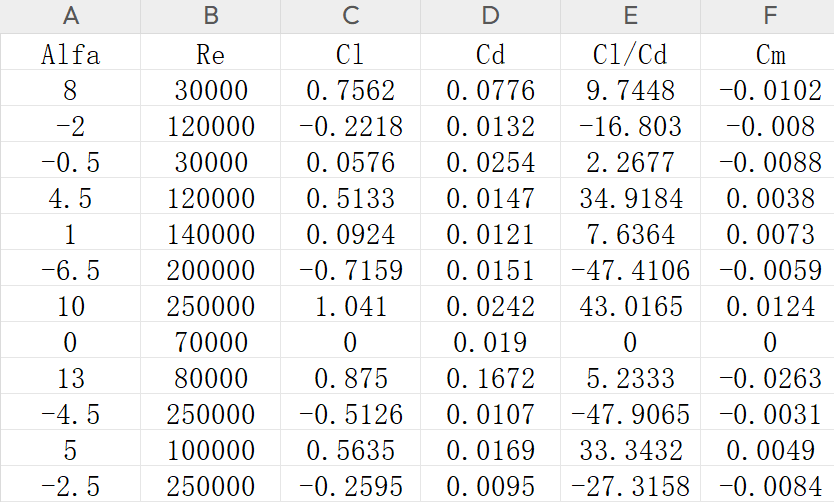Select entire column D via header
The image size is (834, 502).
point(490,16)
